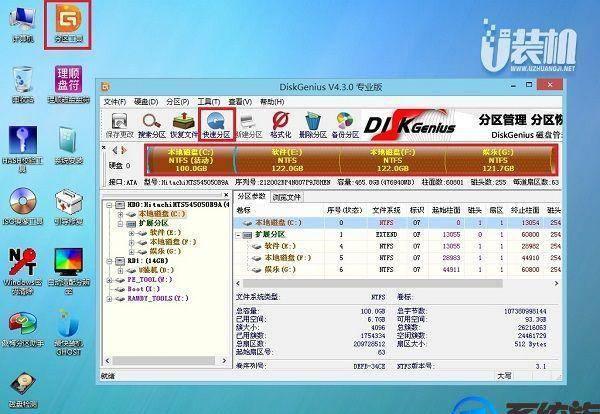Expand 娱乐(G:) in the disk tree

coord(132,251)
